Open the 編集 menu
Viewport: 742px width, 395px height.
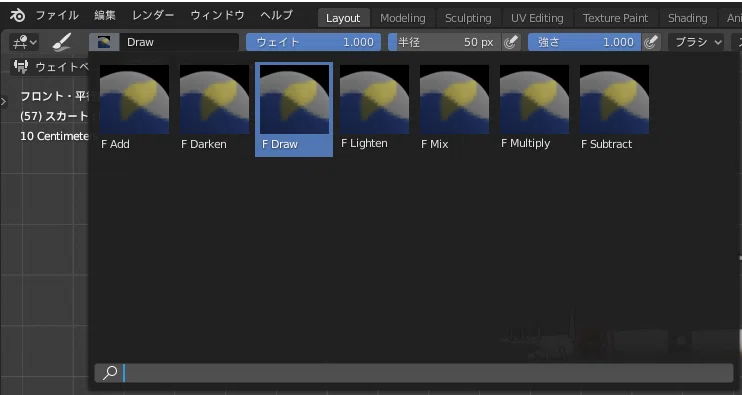click(x=105, y=16)
